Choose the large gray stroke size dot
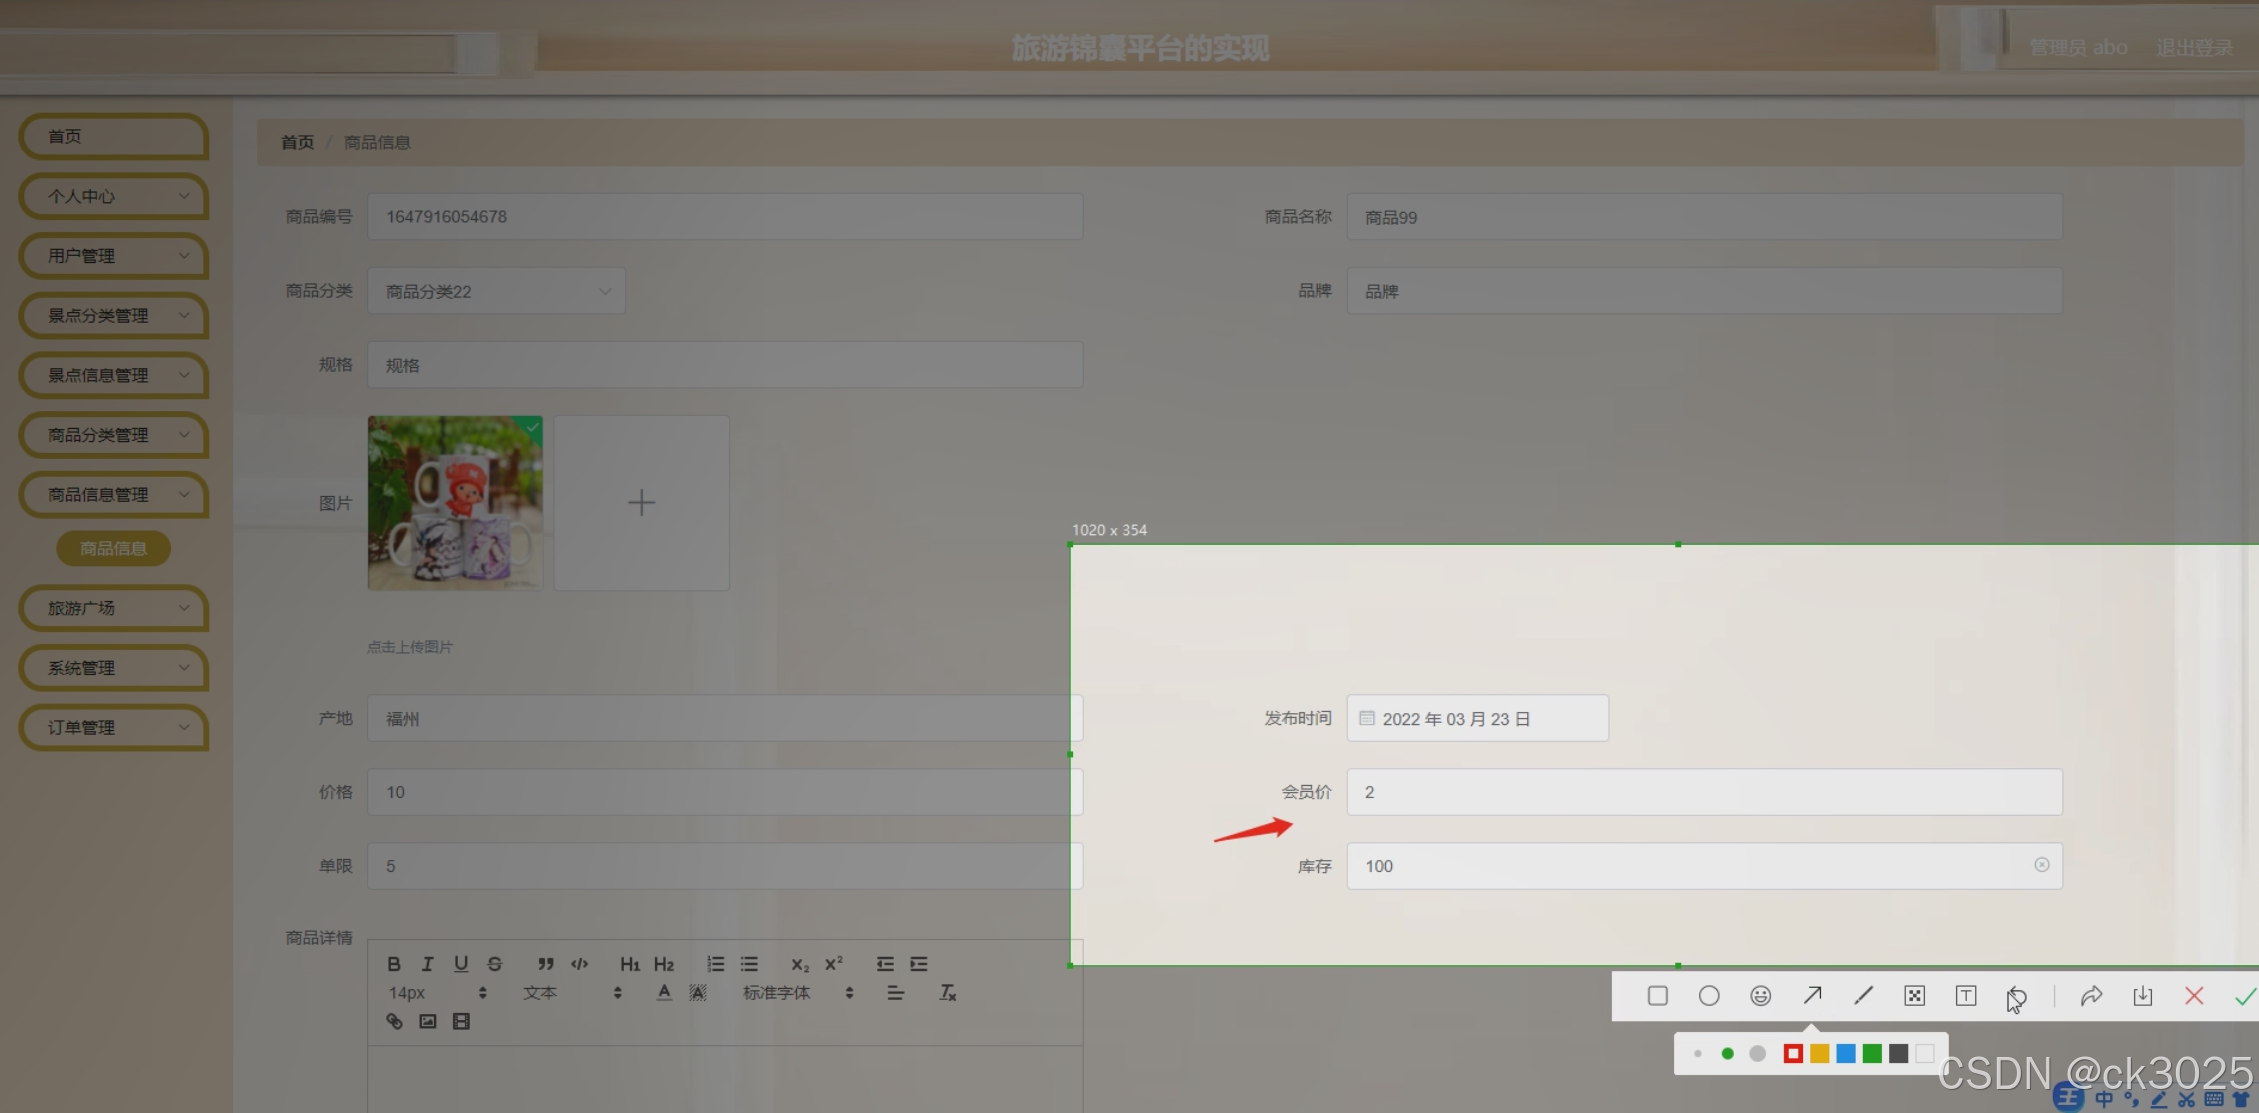This screenshot has height=1113, width=2259. pyautogui.click(x=1757, y=1054)
